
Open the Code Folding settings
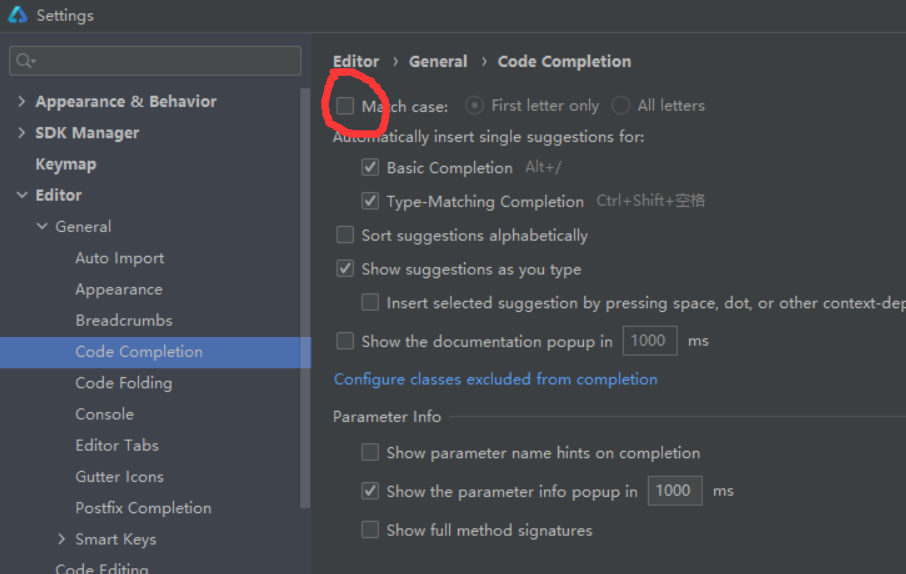click(123, 383)
